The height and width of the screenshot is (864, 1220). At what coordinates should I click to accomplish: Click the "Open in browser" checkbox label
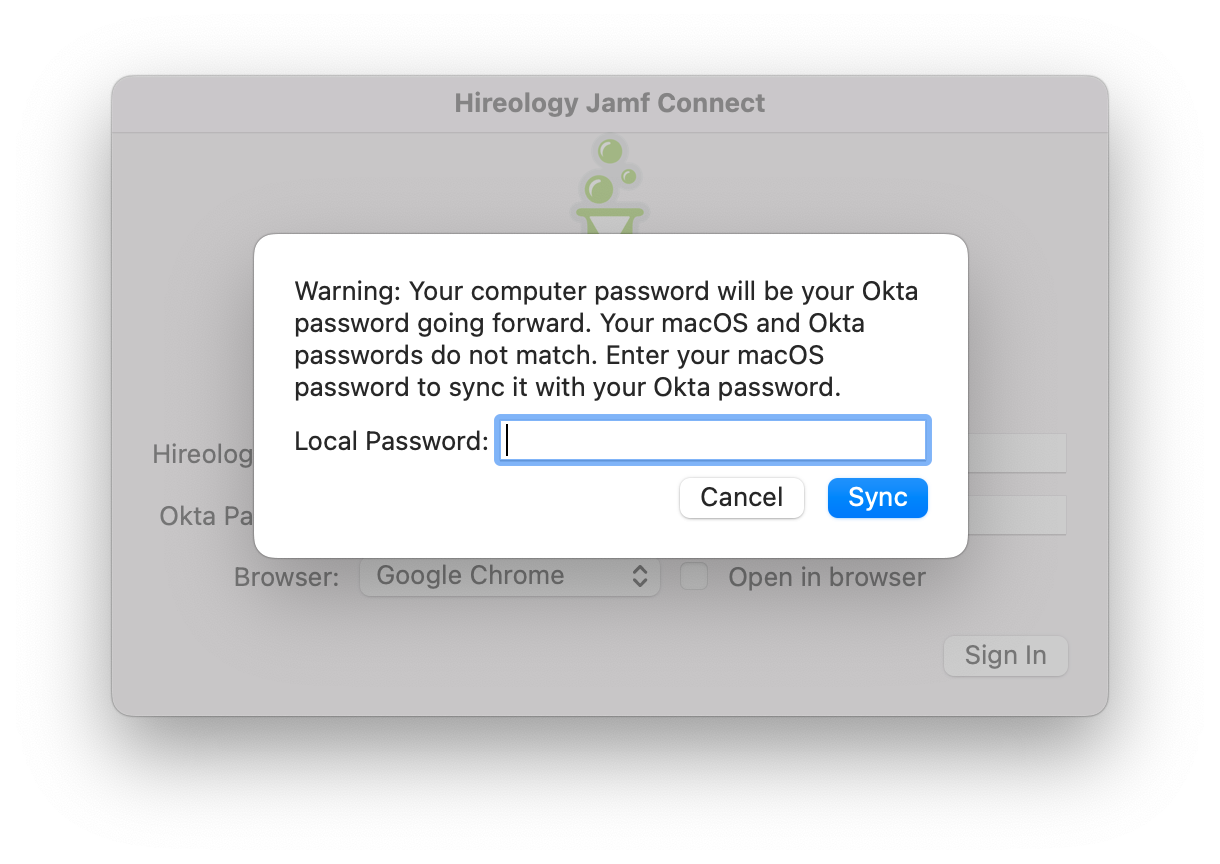pyautogui.click(x=826, y=577)
